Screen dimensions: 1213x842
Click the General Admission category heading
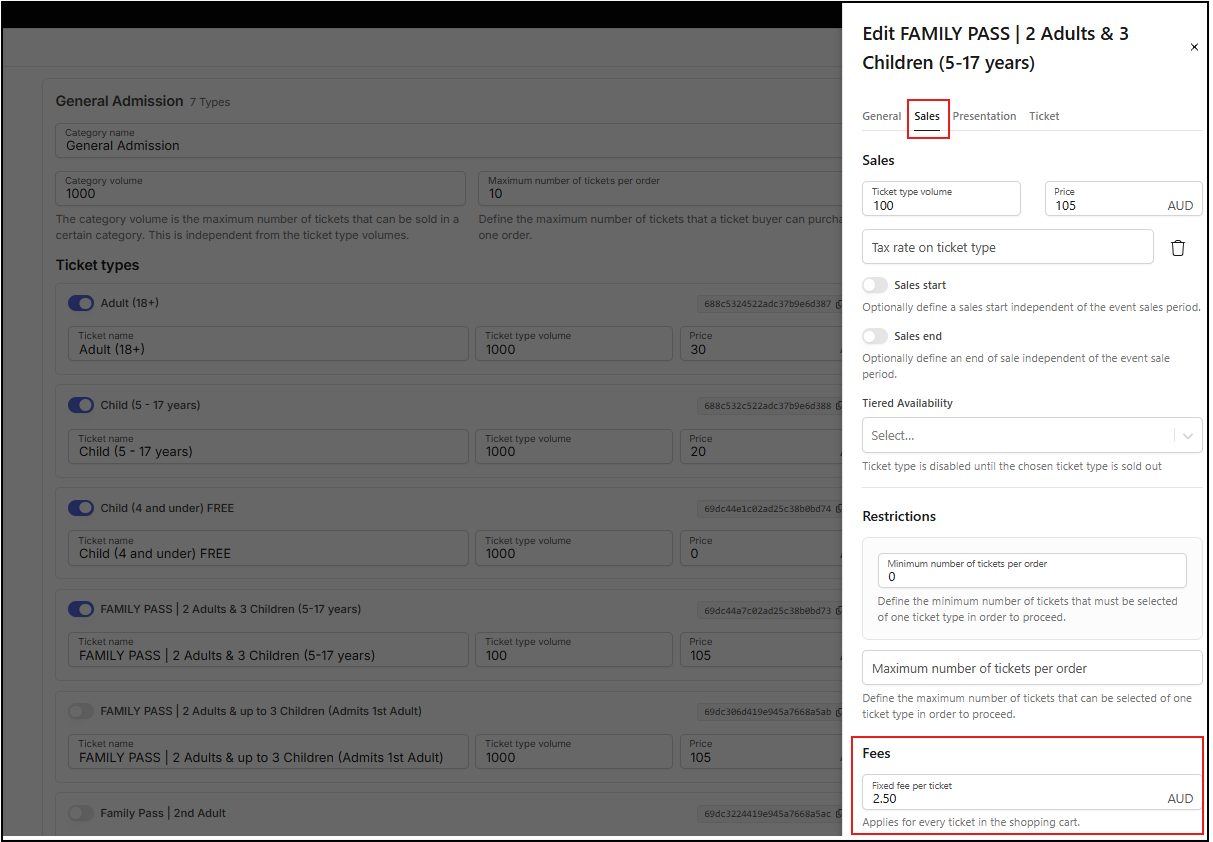[x=119, y=101]
